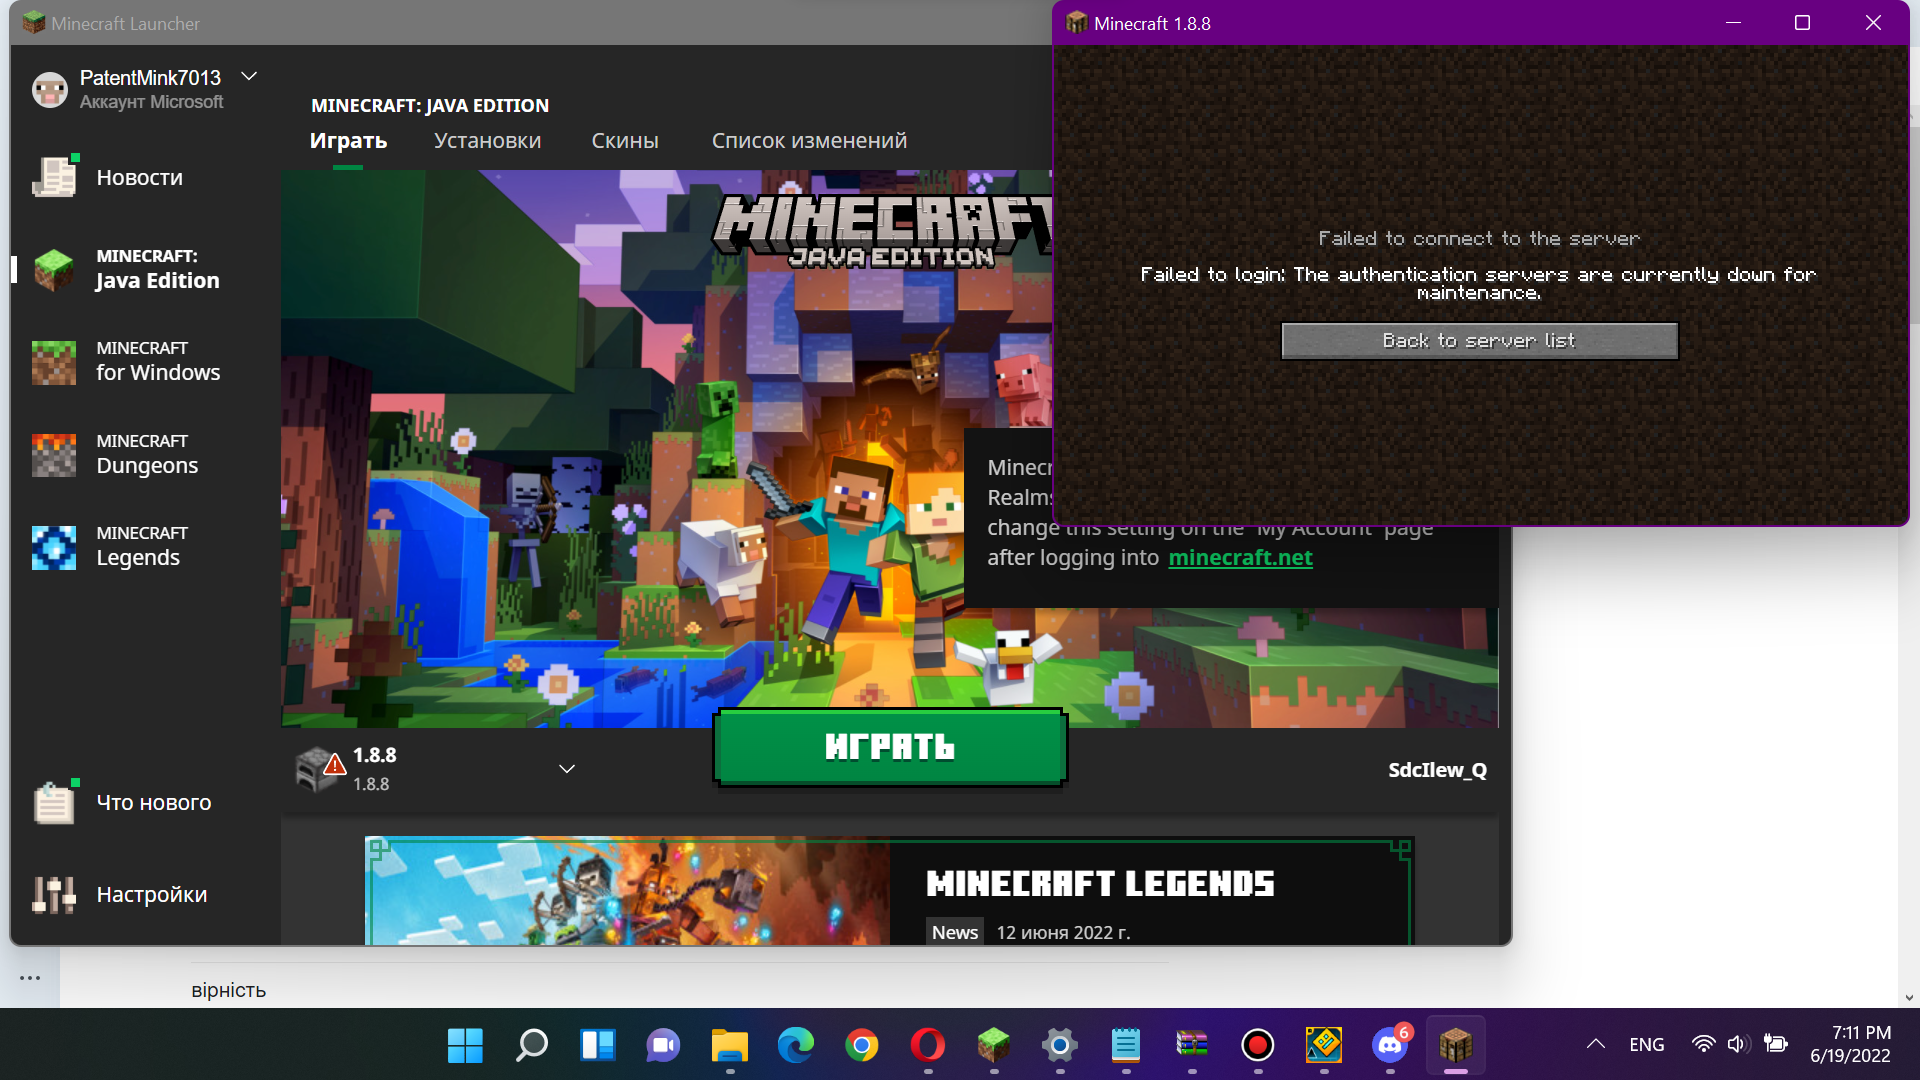The image size is (1920, 1080).
Task: Open Список изменений tab
Action: coord(809,141)
